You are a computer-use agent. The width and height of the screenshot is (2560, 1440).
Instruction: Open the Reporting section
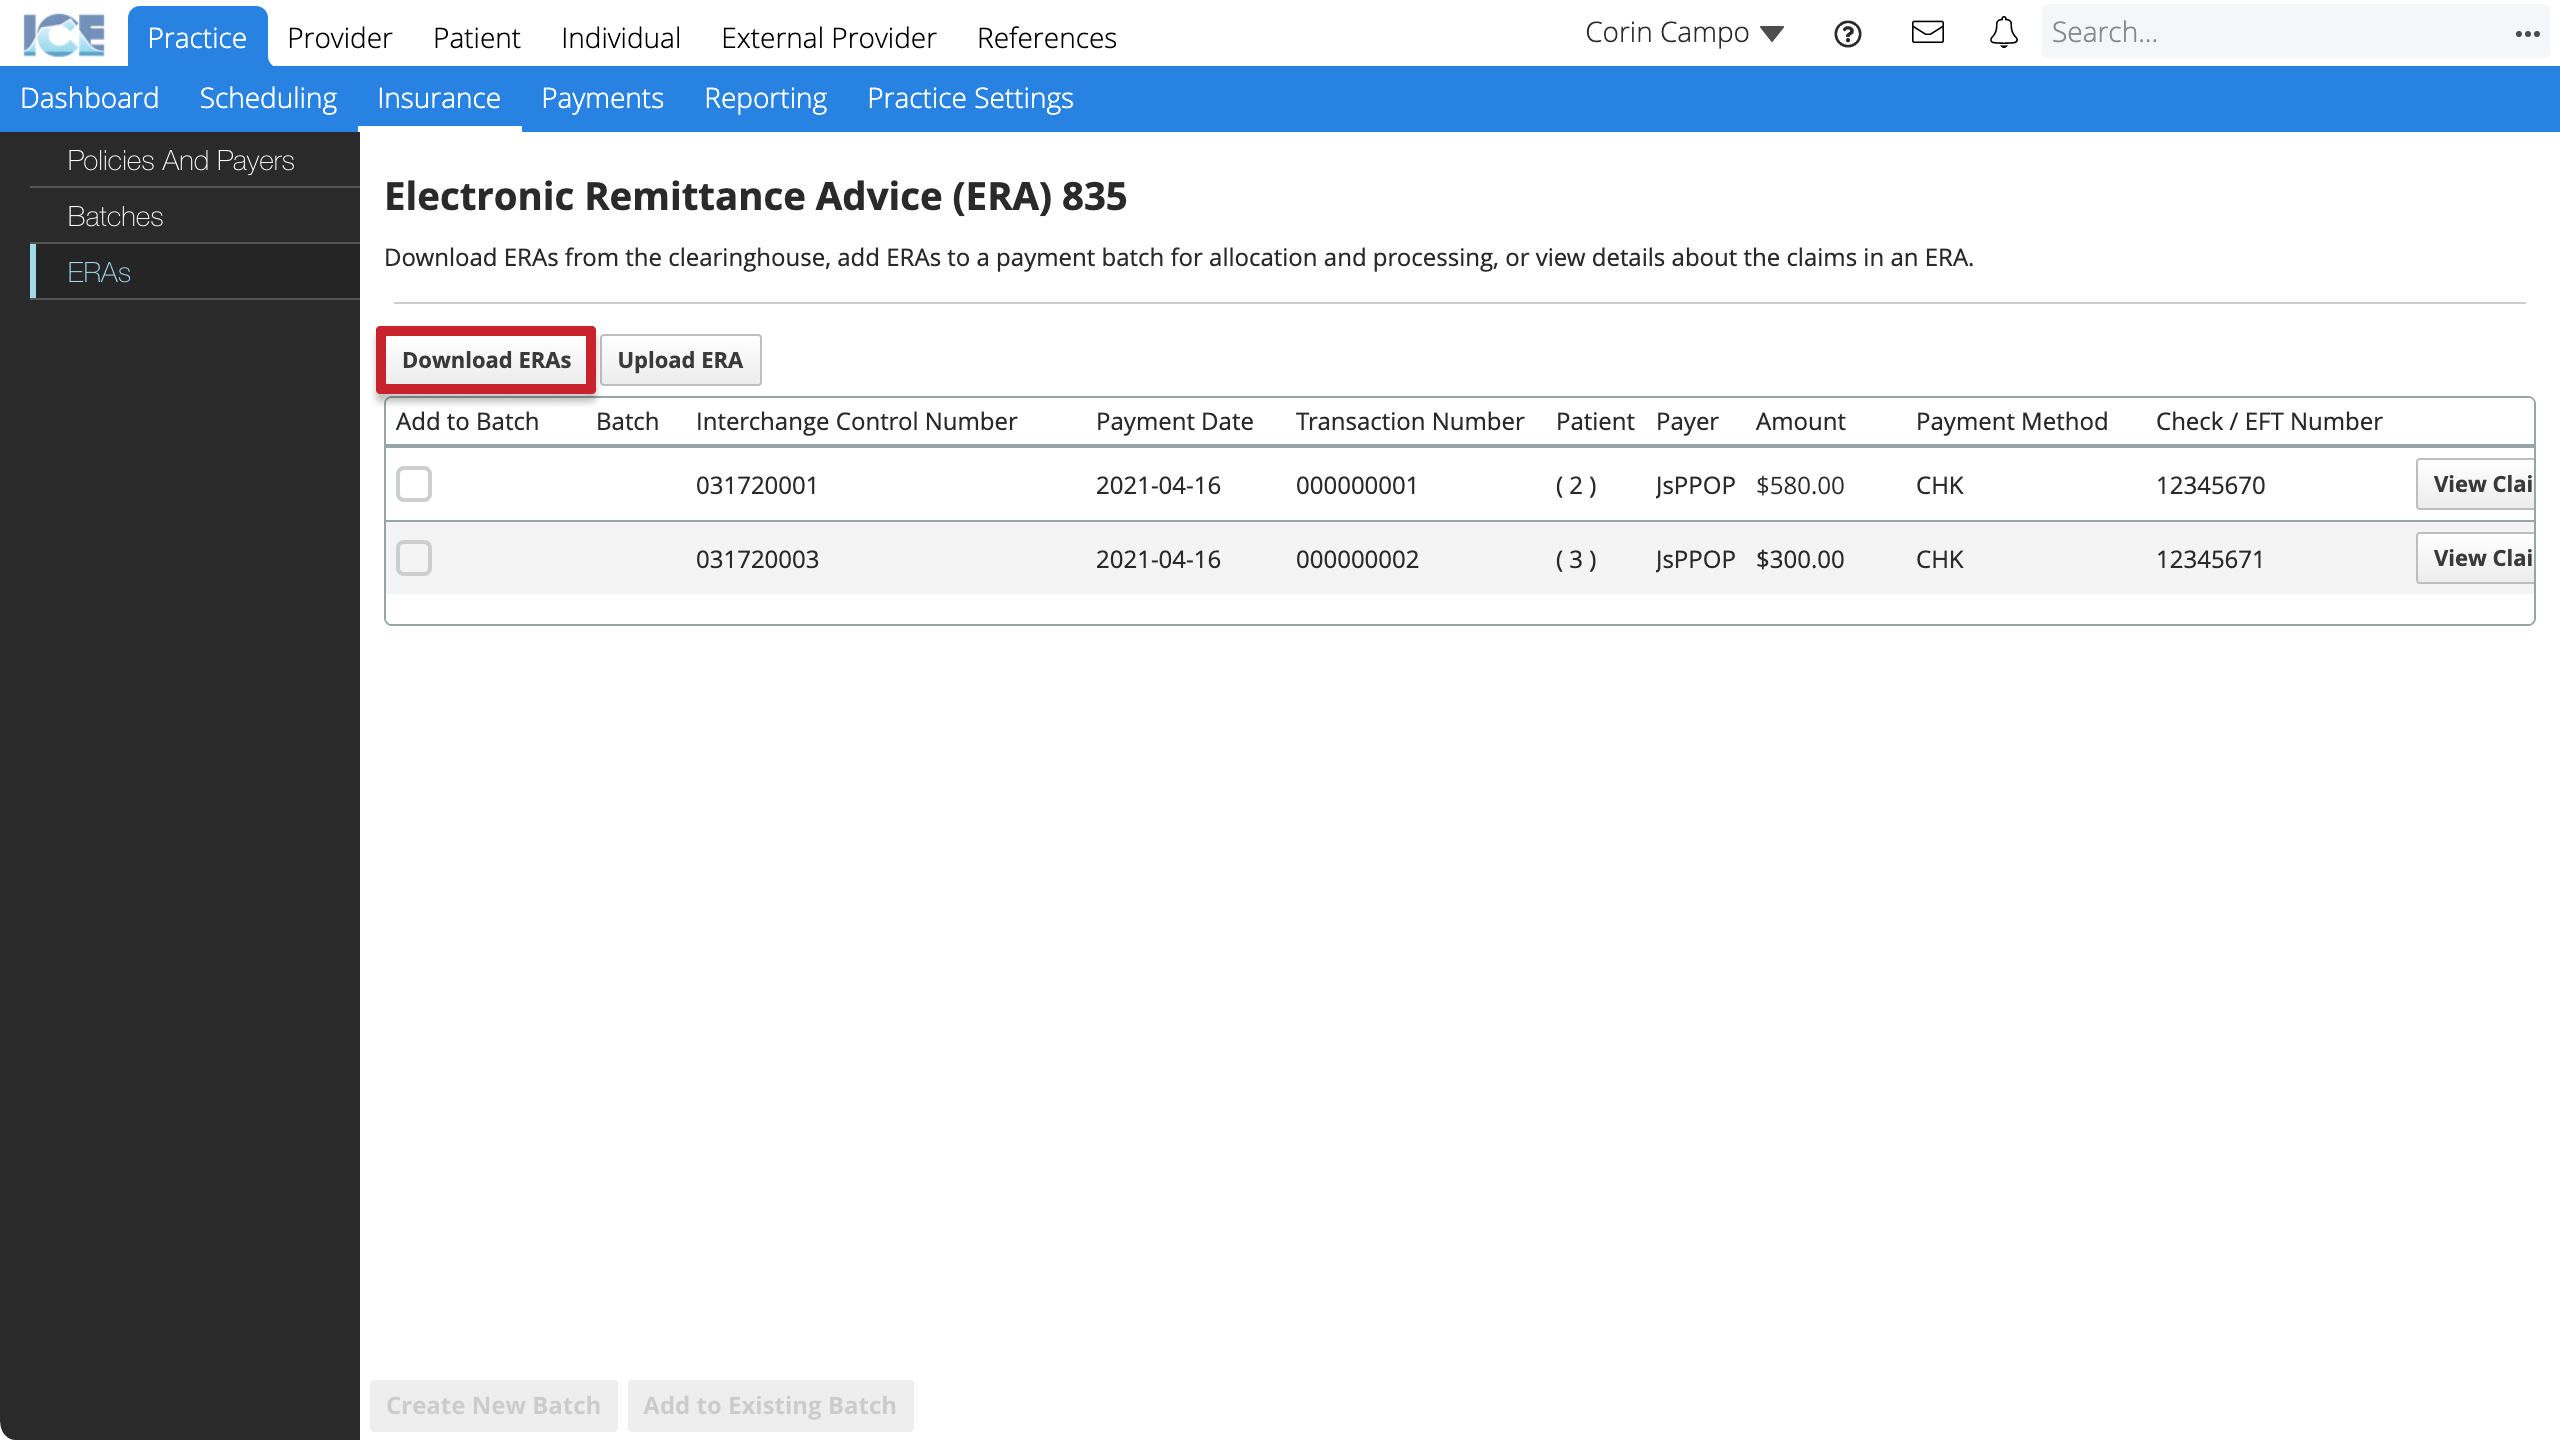coord(765,98)
